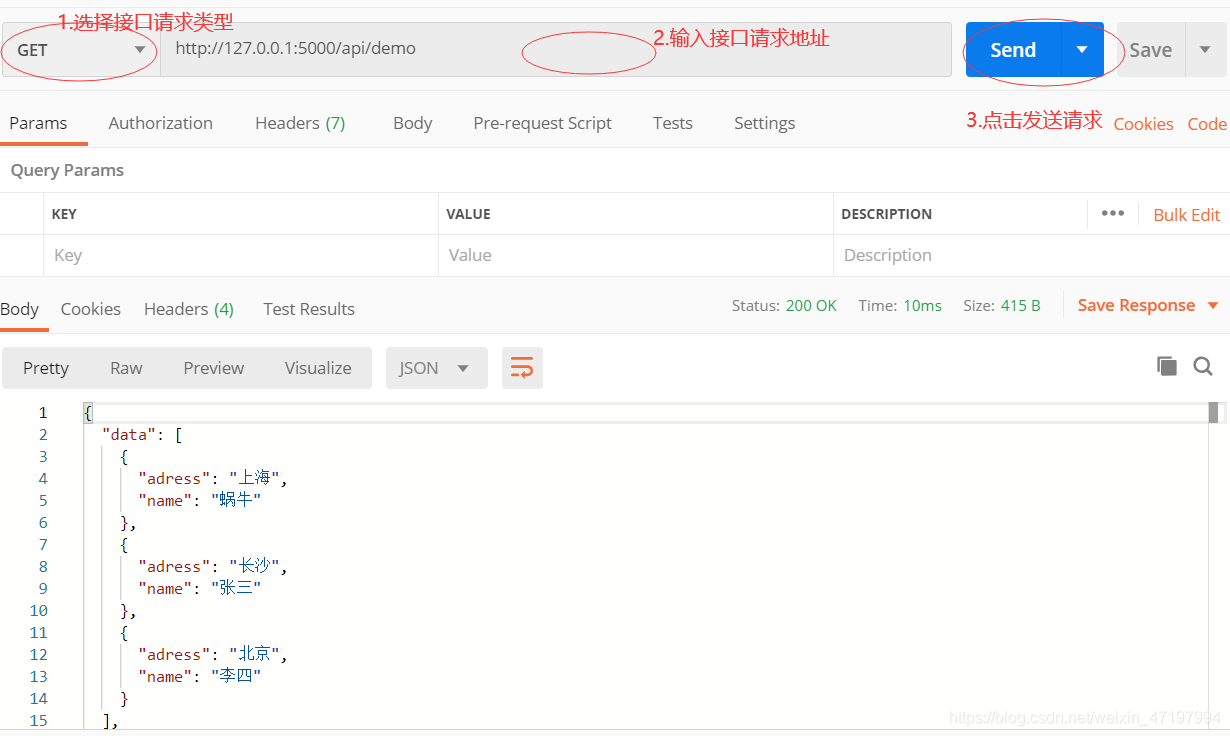Click the status value 200 OK

coord(811,305)
